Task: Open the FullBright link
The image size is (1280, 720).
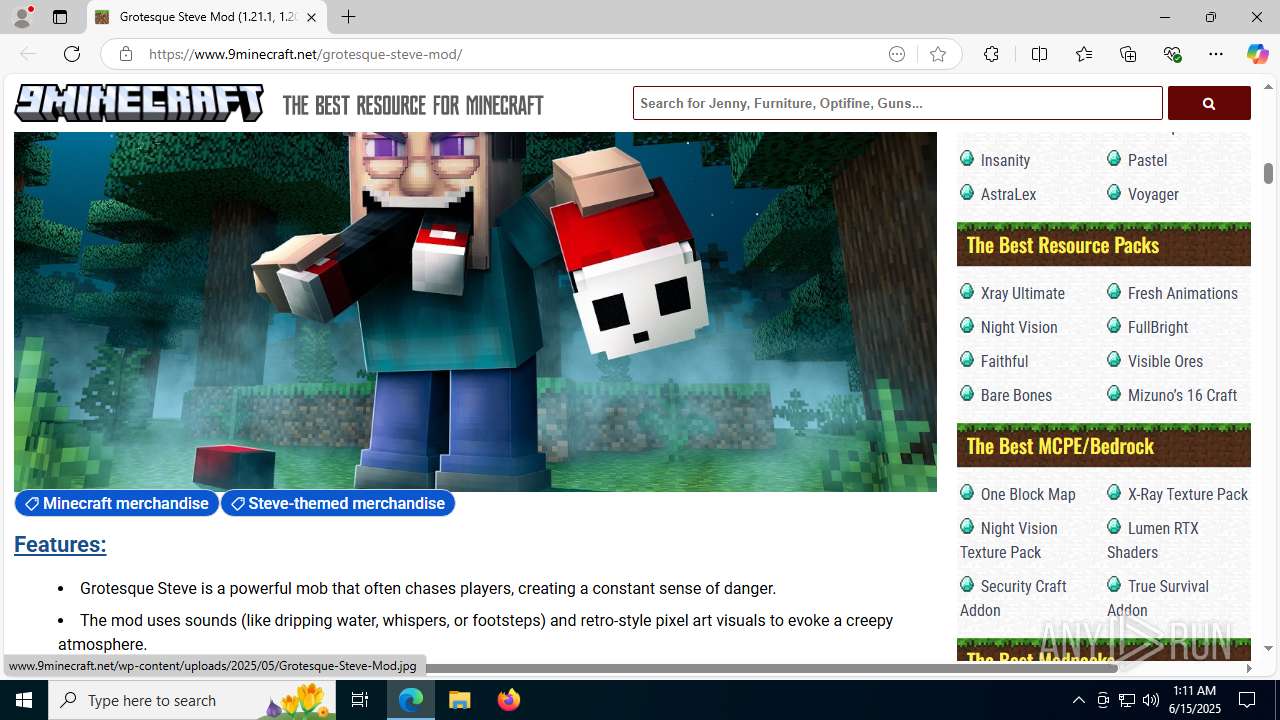Action: point(1158,327)
